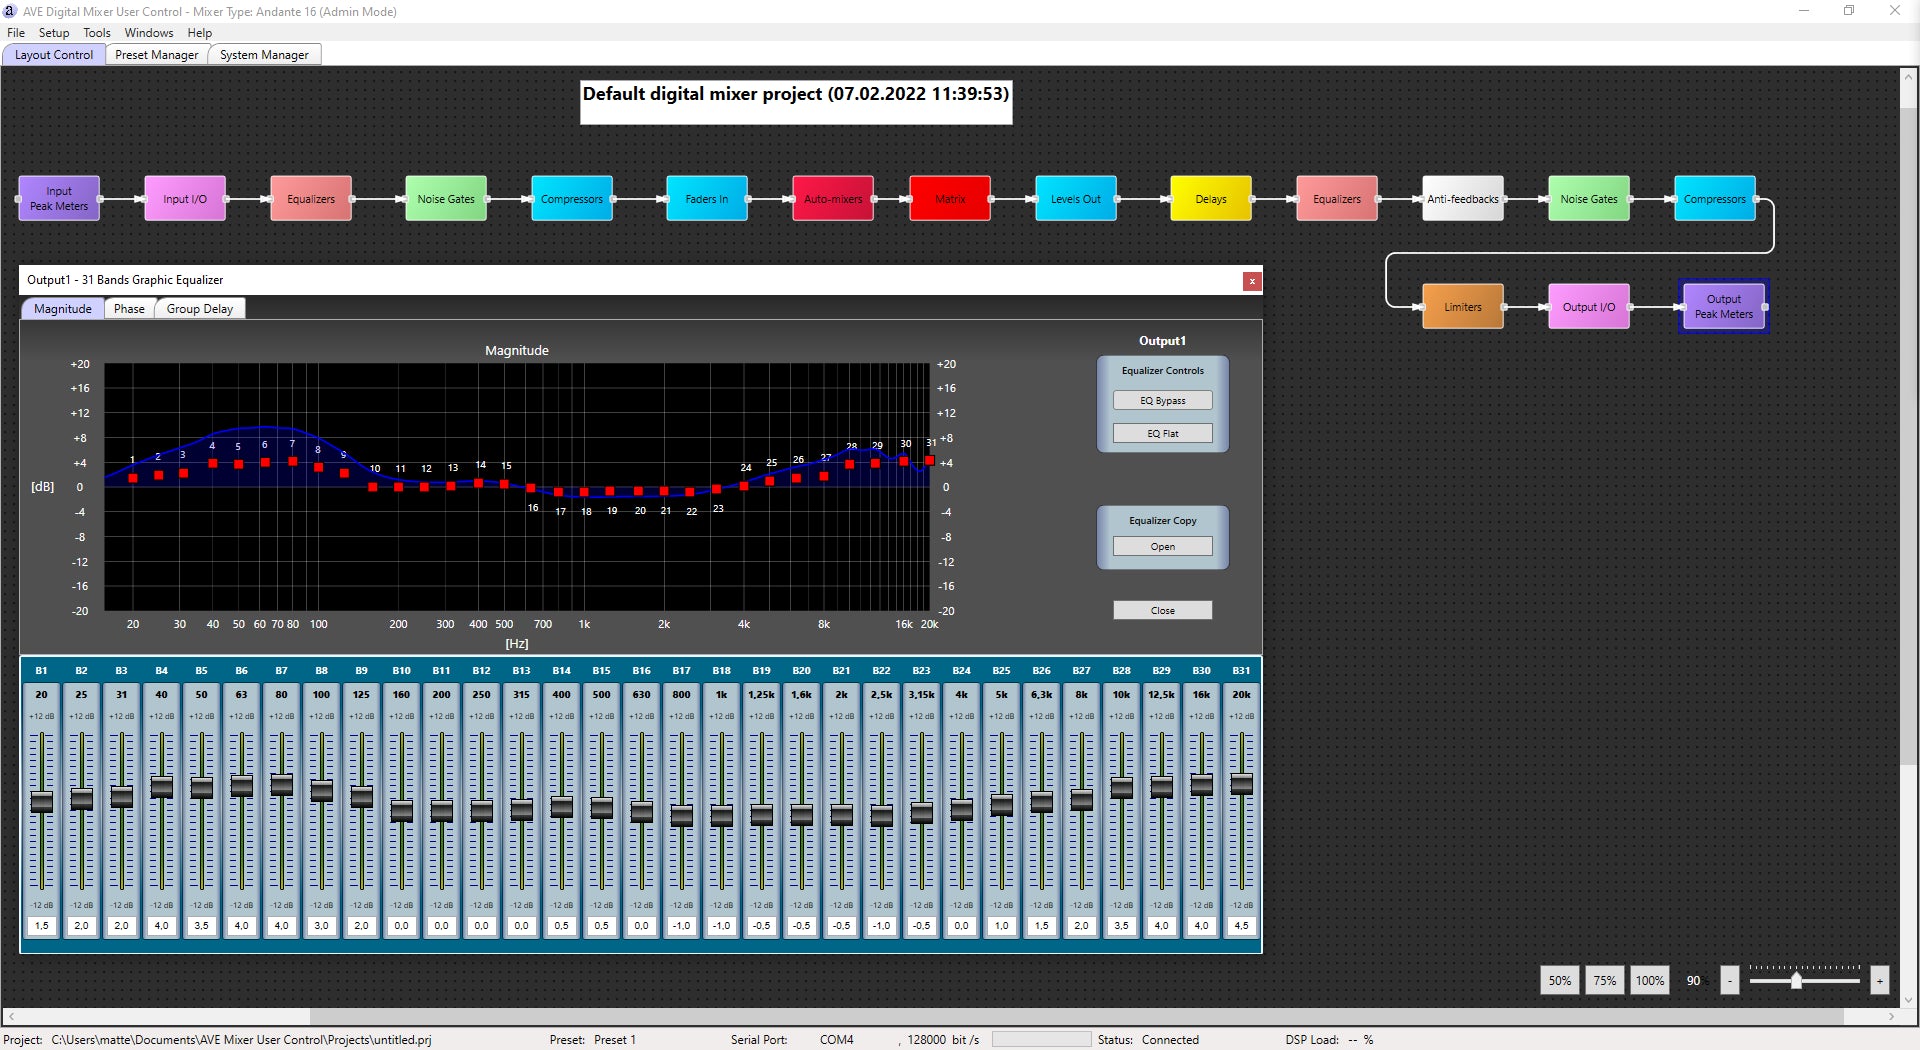Image resolution: width=1920 pixels, height=1050 pixels.
Task: Toggle the EQ Bypass button
Action: tap(1163, 400)
